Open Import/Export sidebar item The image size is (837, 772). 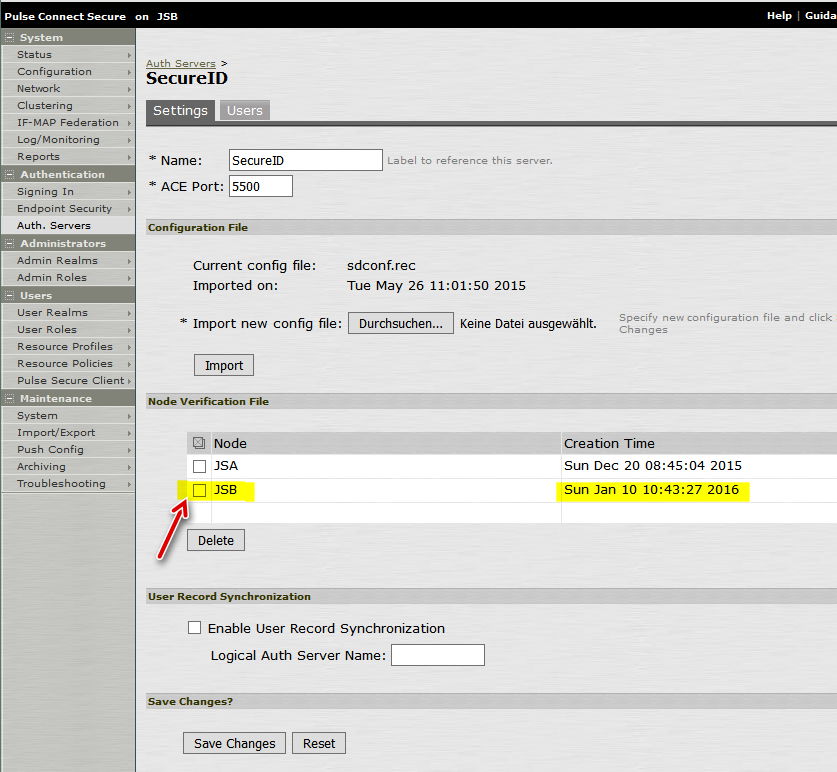pyautogui.click(x=68, y=433)
